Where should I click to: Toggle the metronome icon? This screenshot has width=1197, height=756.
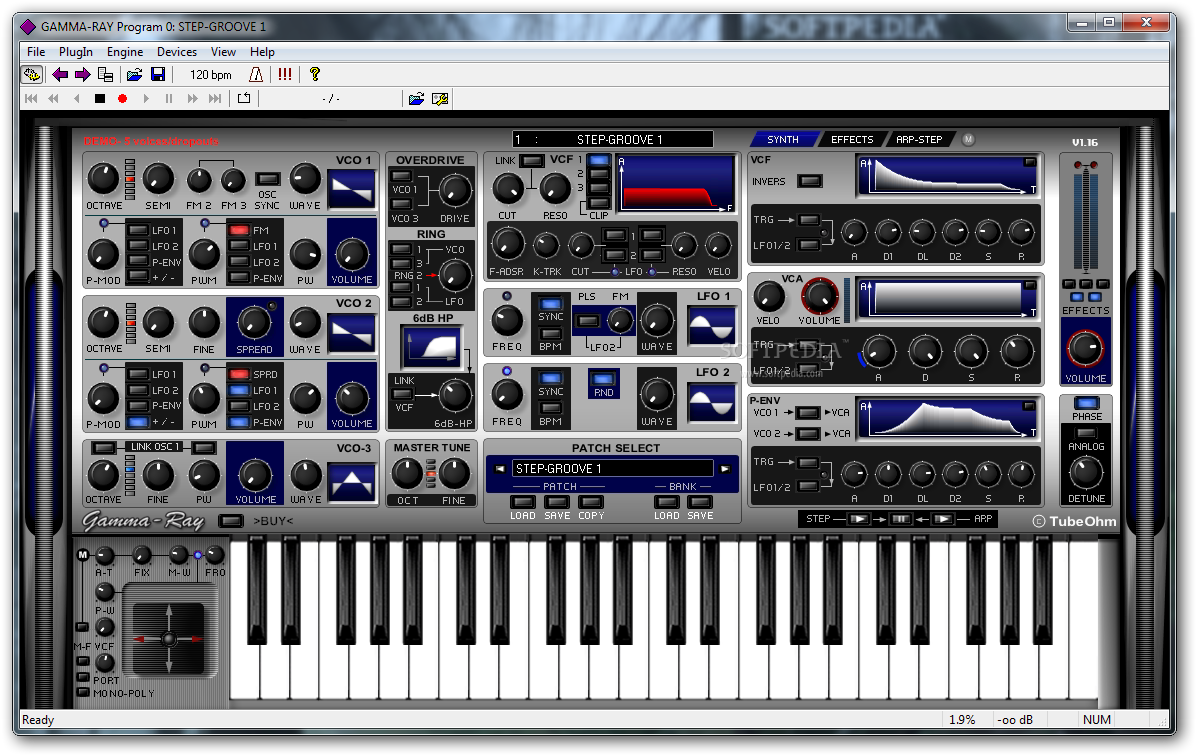(x=256, y=74)
